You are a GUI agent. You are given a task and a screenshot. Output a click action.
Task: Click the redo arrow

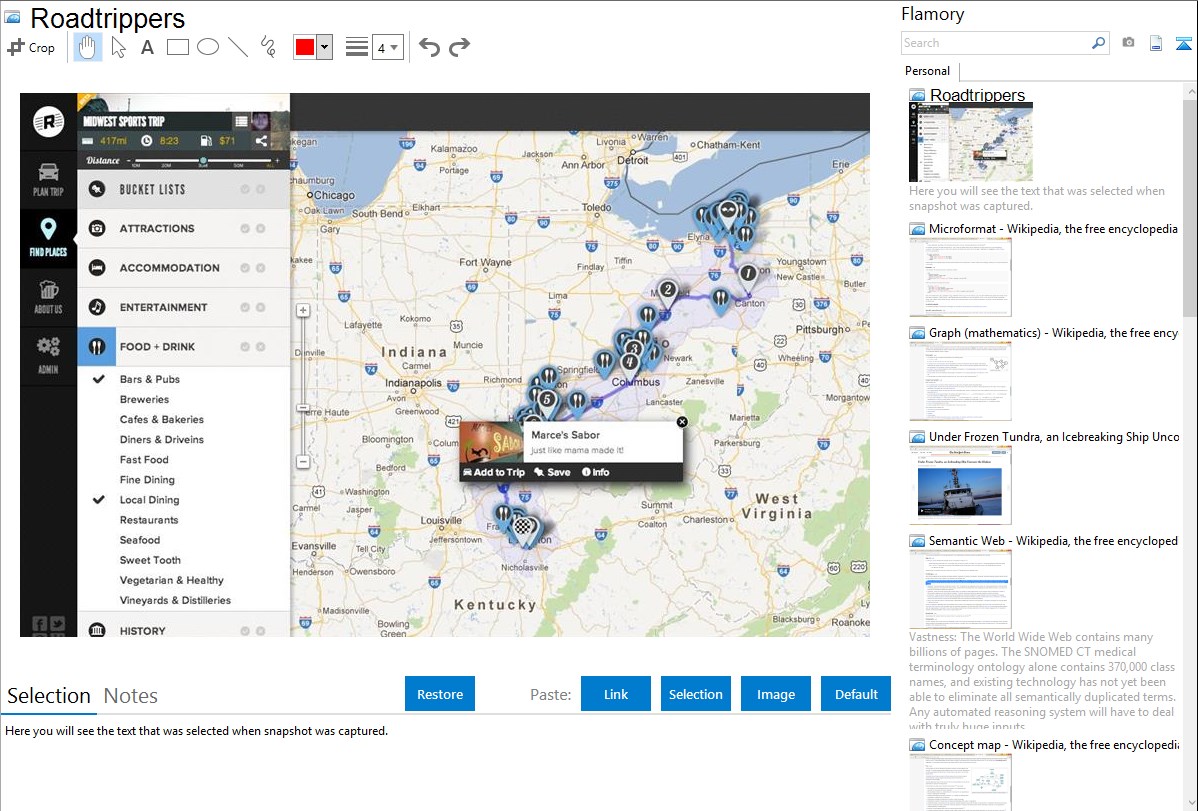(459, 47)
